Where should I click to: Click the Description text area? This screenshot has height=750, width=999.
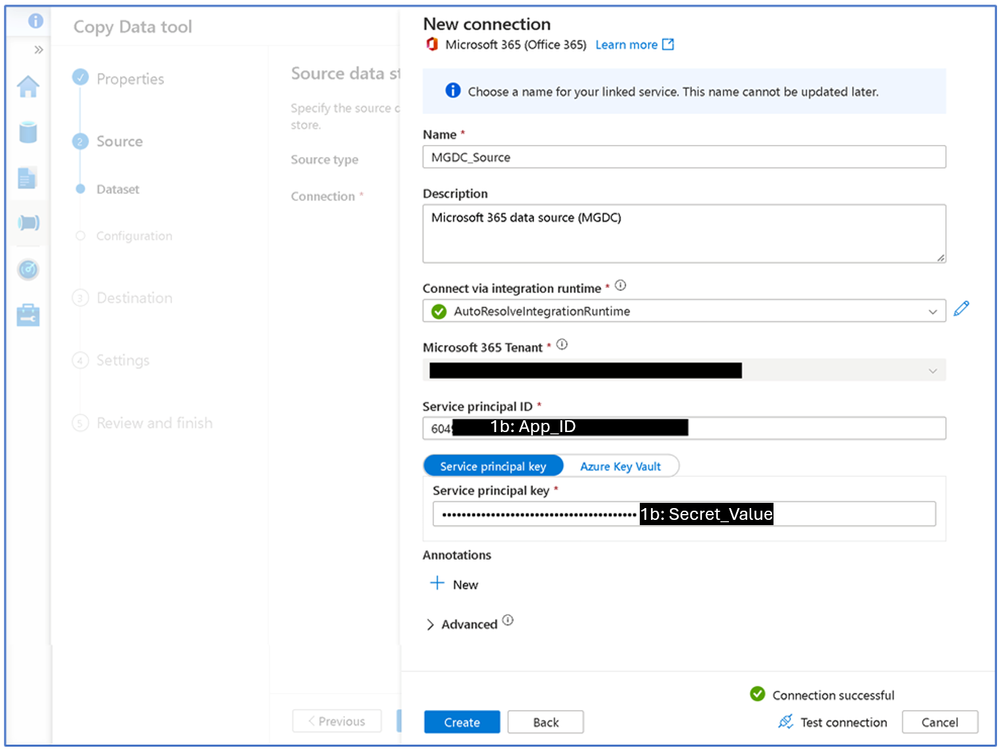684,233
